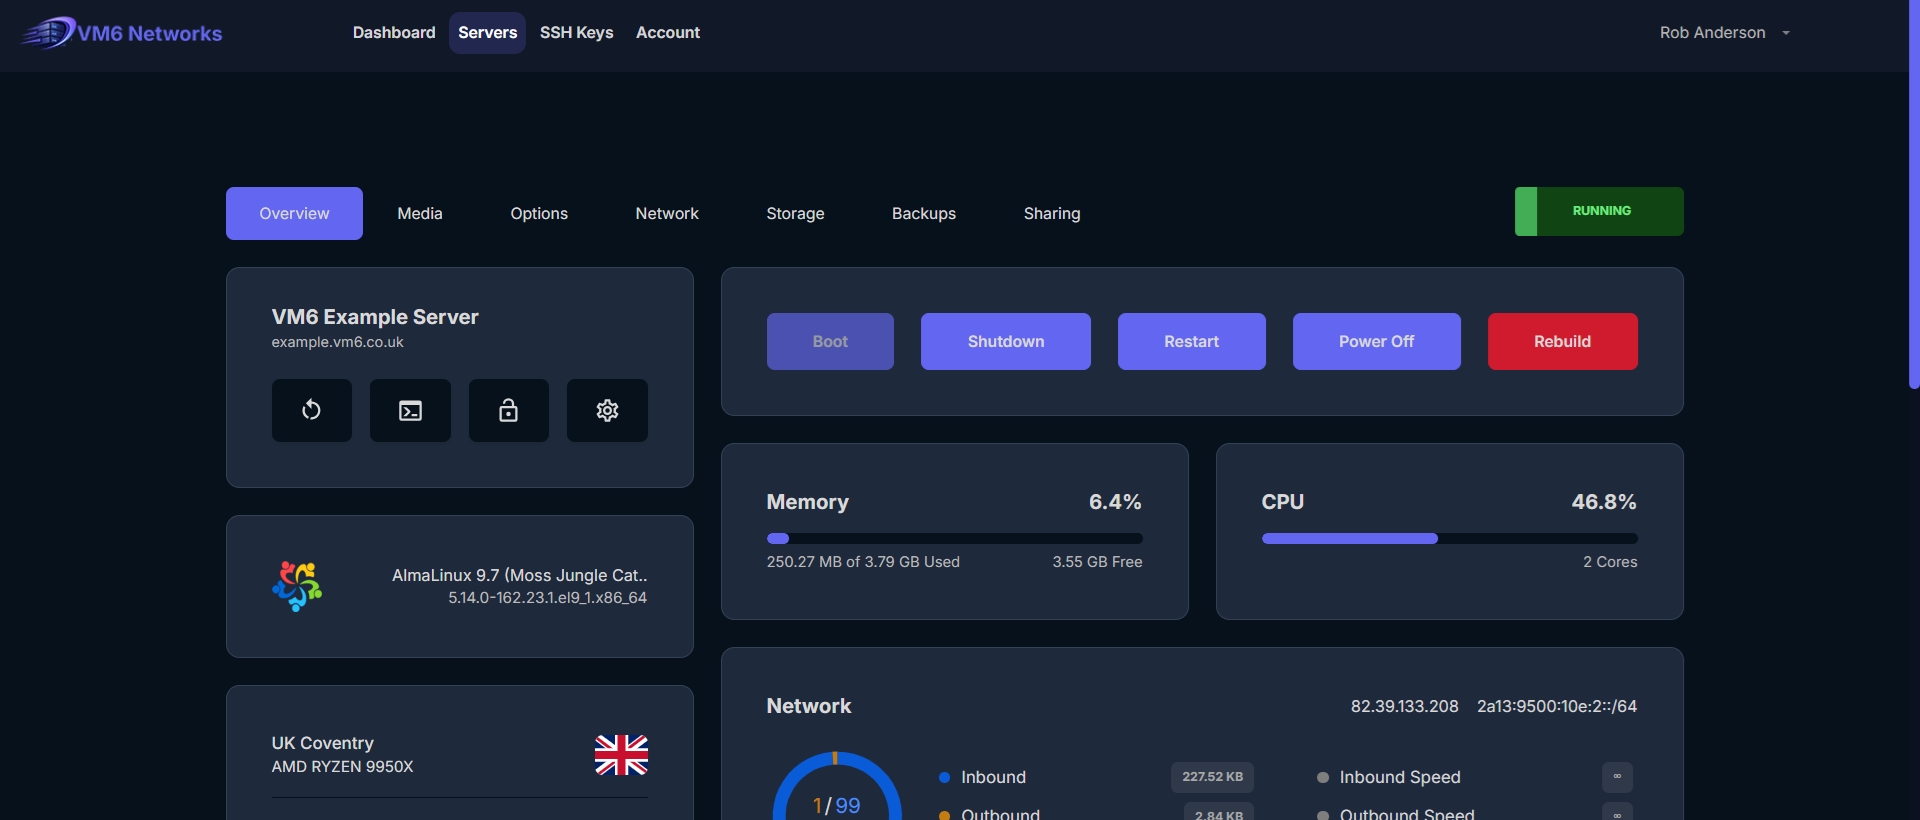Viewport: 1920px width, 820px height.
Task: Click the UK flag icon
Action: pos(621,755)
